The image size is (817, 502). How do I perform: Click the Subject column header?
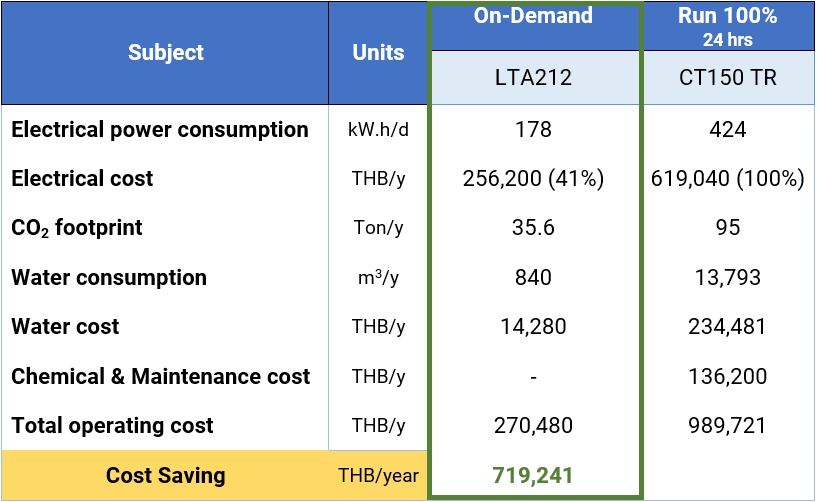[x=165, y=52]
